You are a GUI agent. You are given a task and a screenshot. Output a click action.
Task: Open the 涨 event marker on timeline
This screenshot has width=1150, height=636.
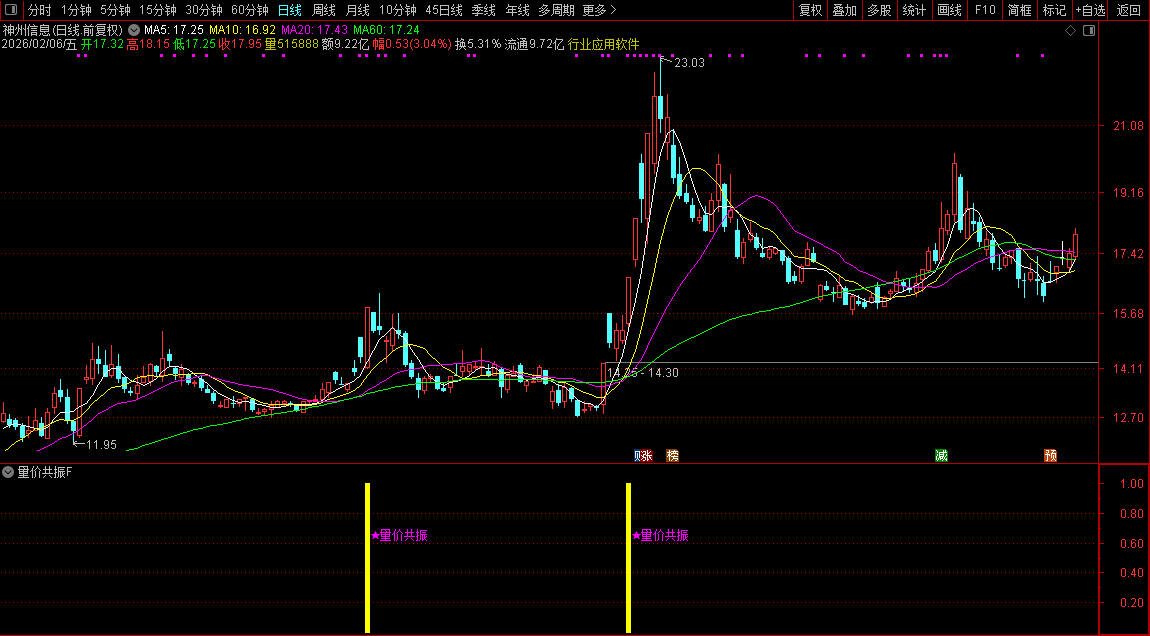click(645, 456)
